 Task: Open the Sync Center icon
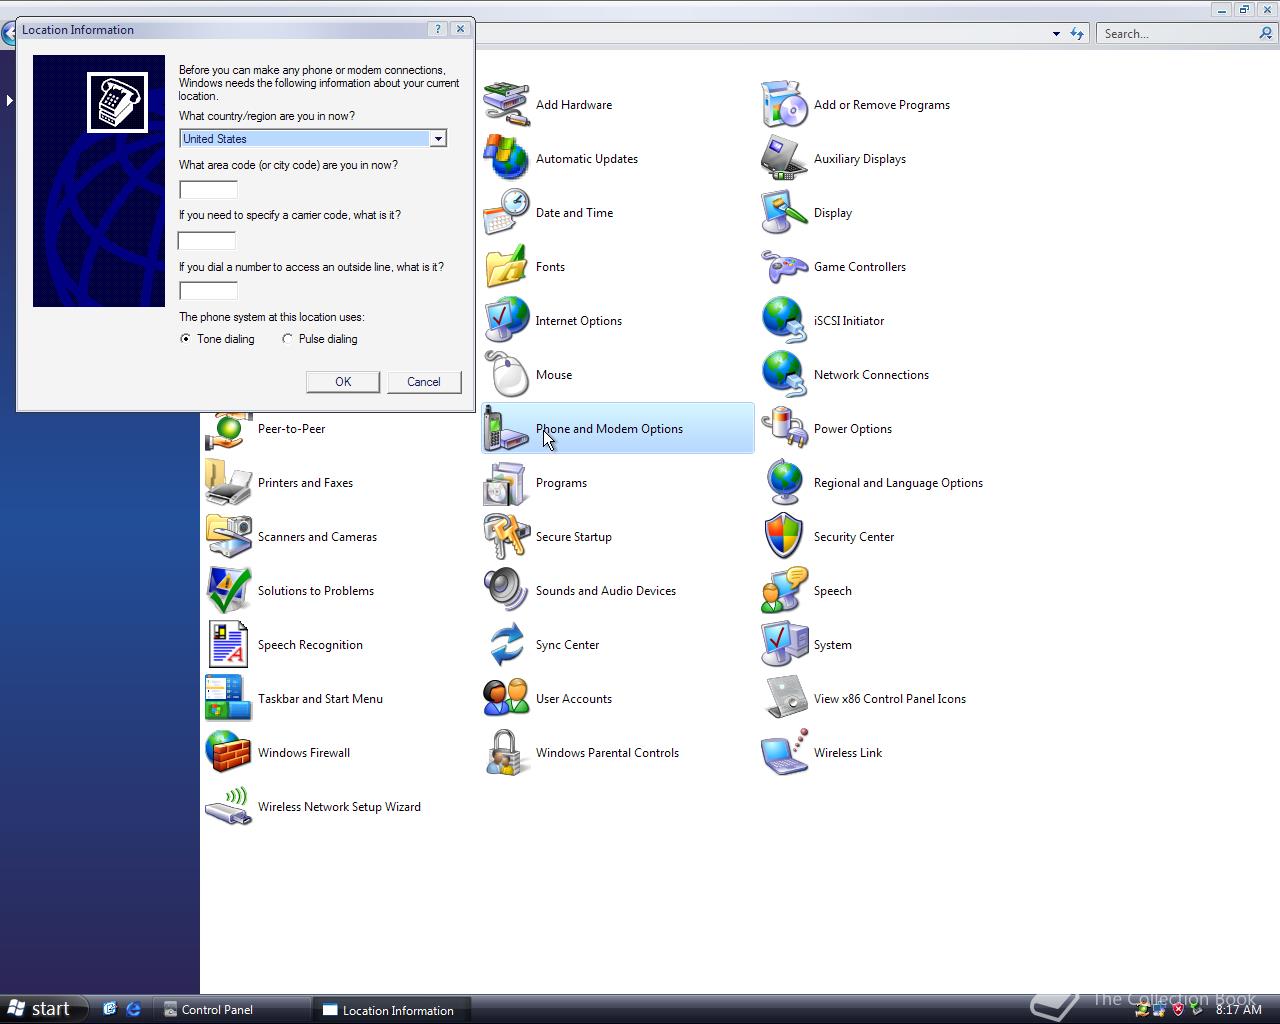coord(506,644)
